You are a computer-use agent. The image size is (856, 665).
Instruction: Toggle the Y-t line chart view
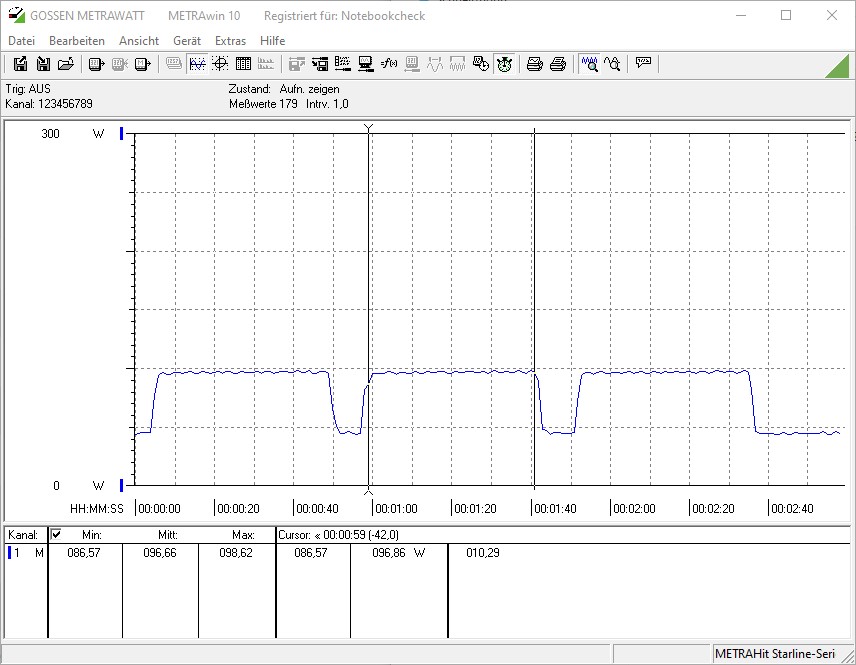(x=197, y=64)
